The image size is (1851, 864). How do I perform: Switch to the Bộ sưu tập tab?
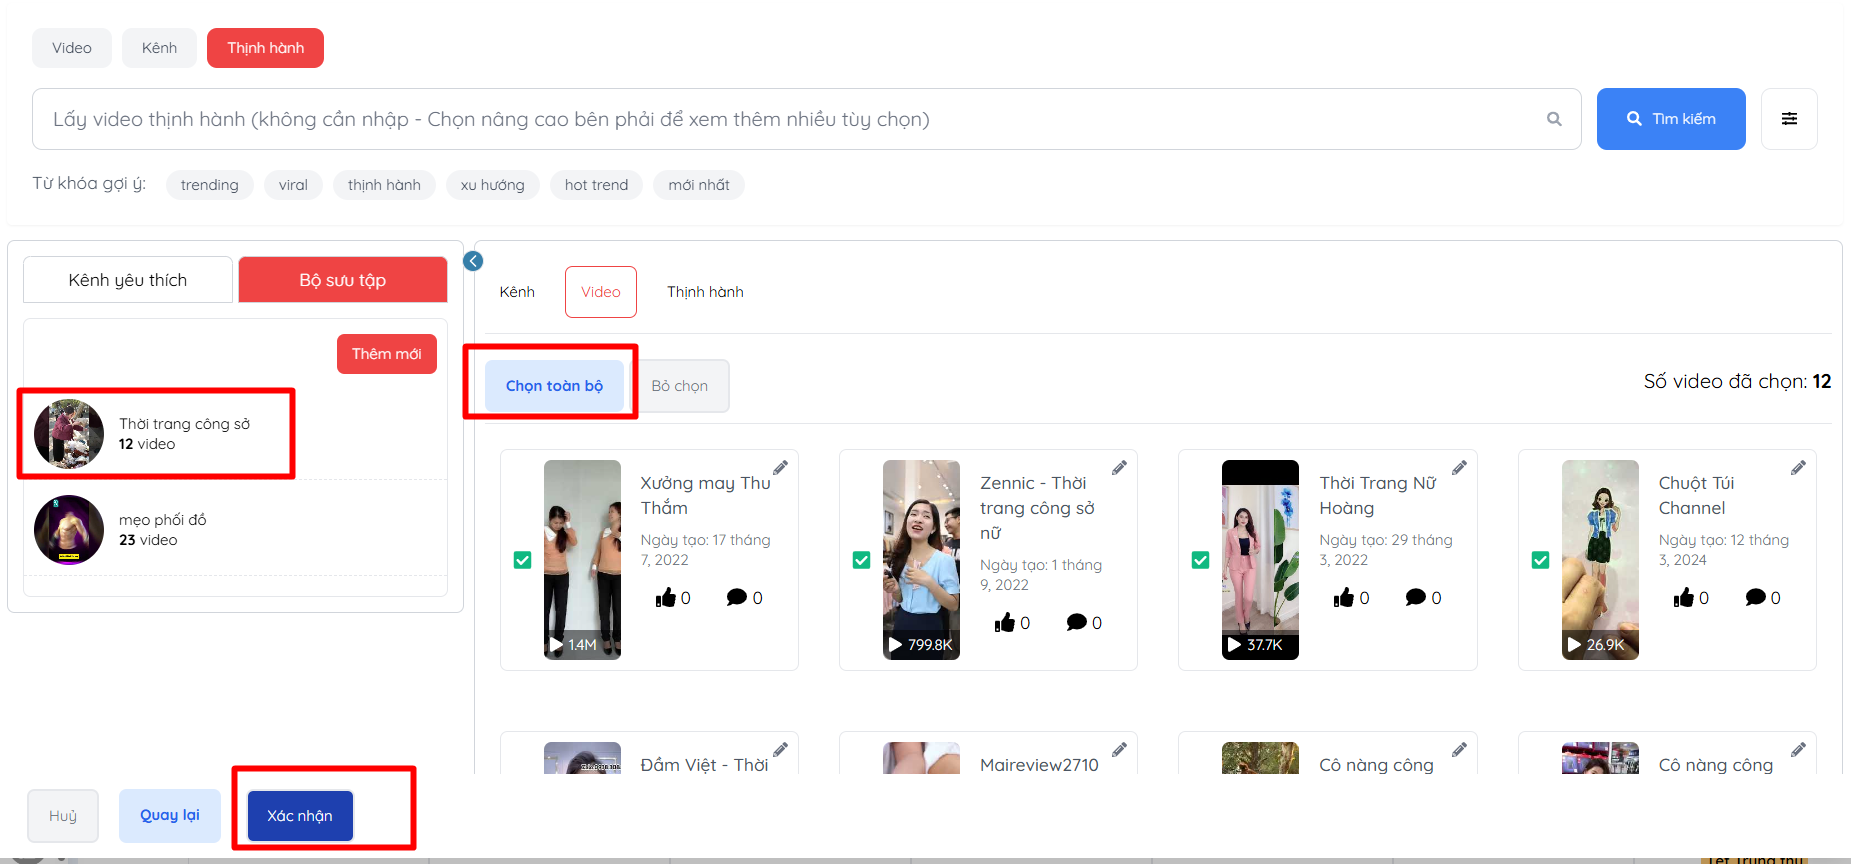click(342, 280)
